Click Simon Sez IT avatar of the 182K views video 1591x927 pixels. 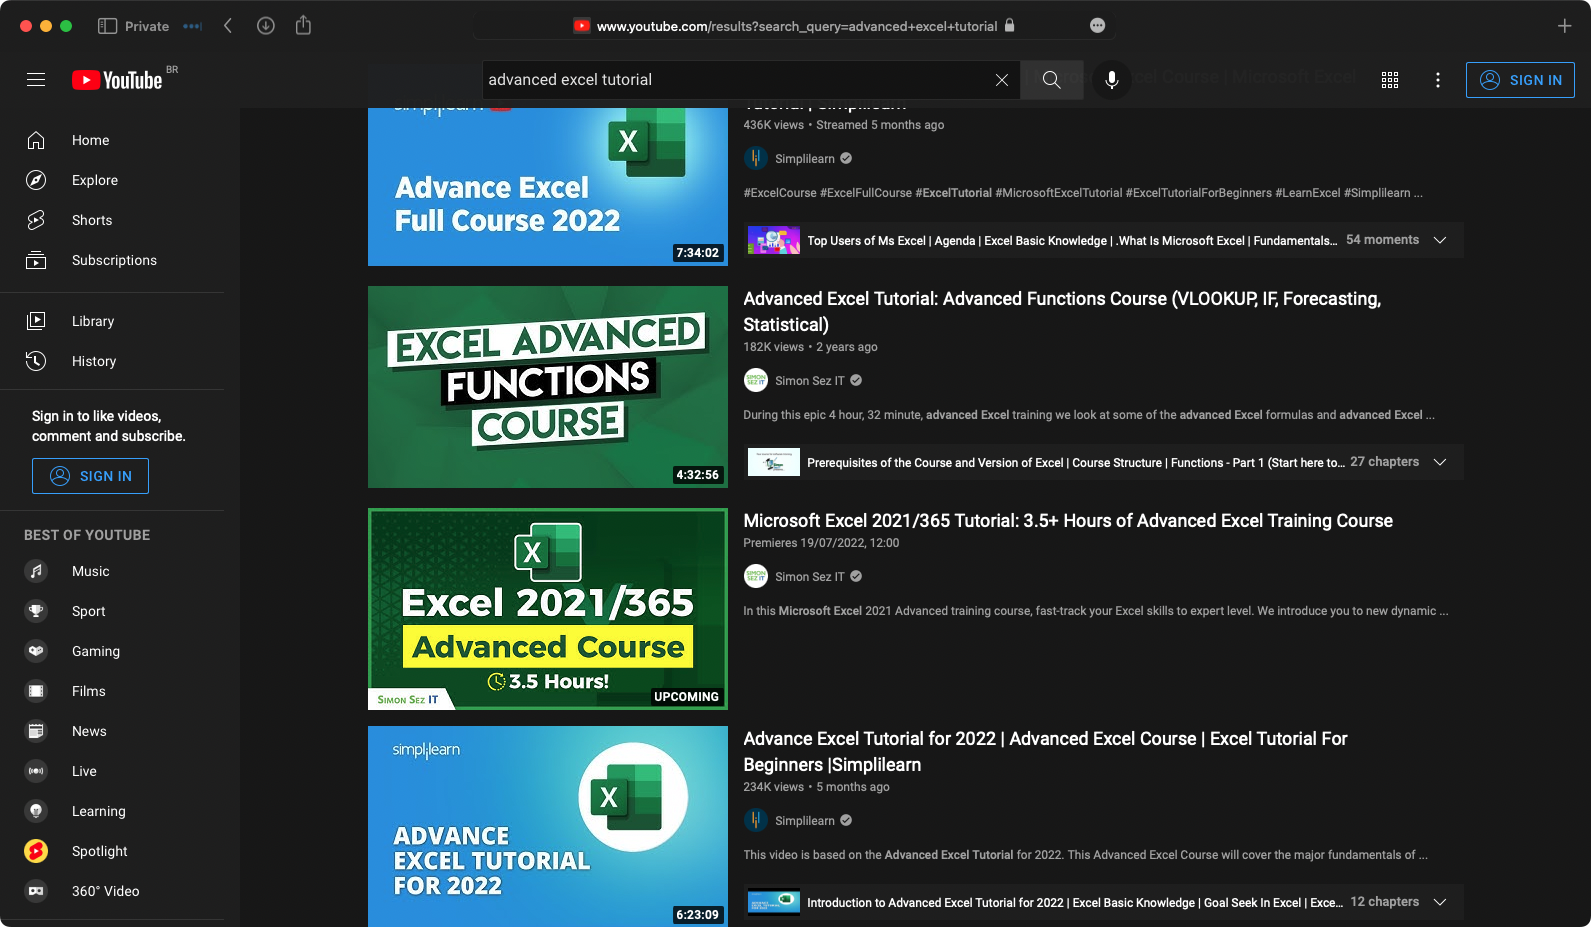coord(755,380)
